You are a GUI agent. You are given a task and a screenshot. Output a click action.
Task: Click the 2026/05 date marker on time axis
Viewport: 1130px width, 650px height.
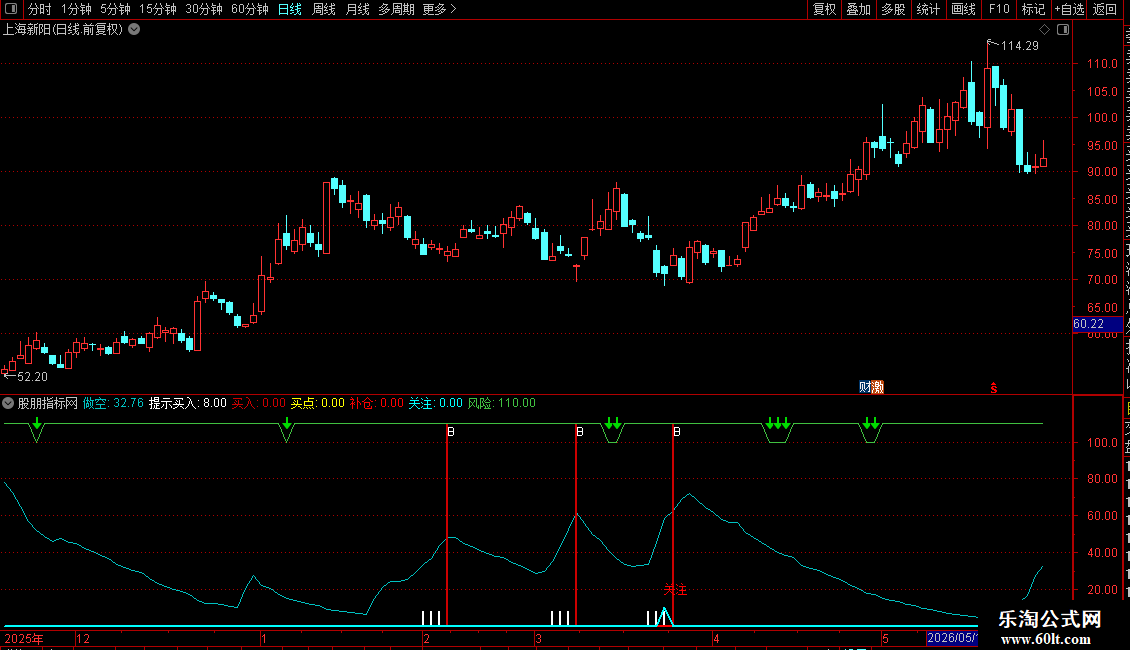[952, 638]
